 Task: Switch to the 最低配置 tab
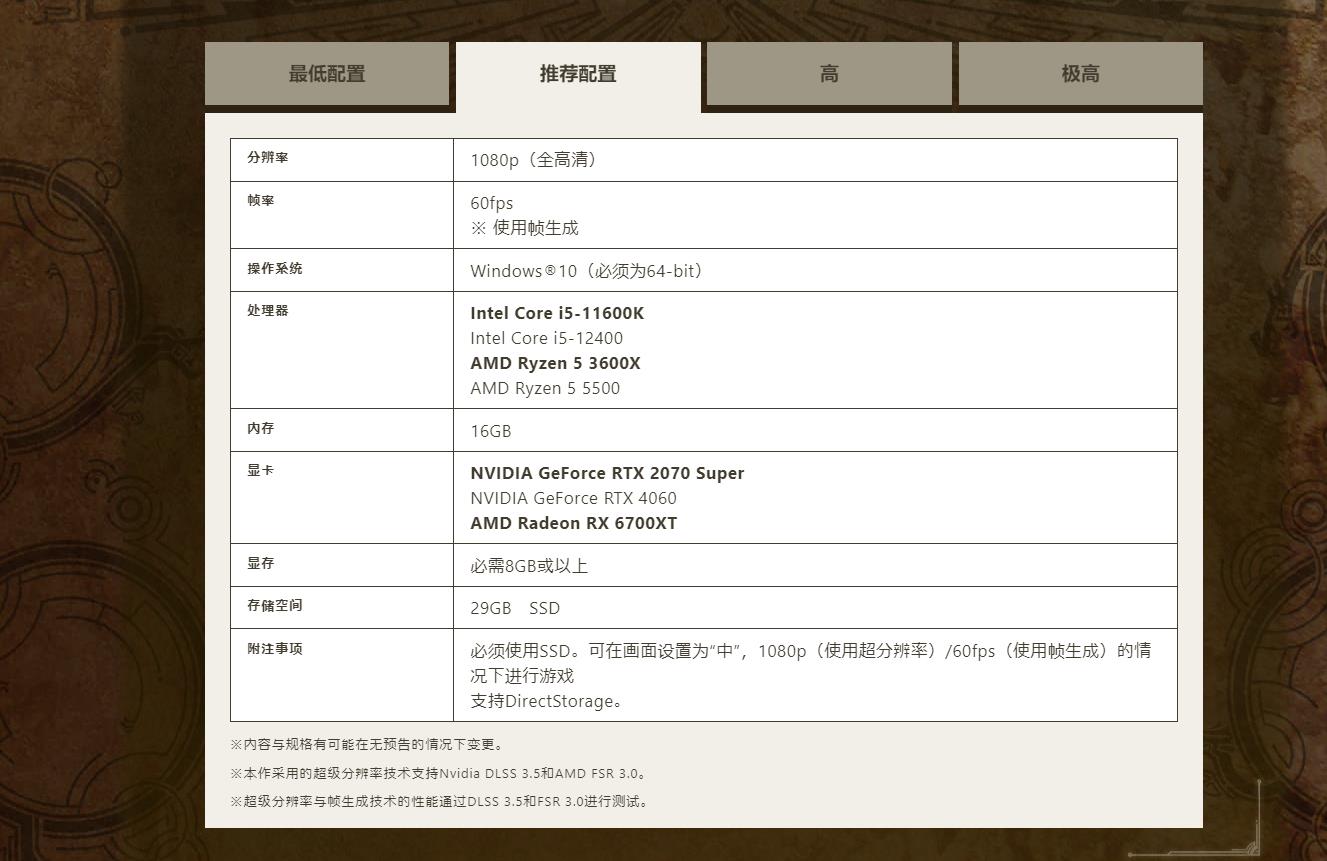(327, 74)
